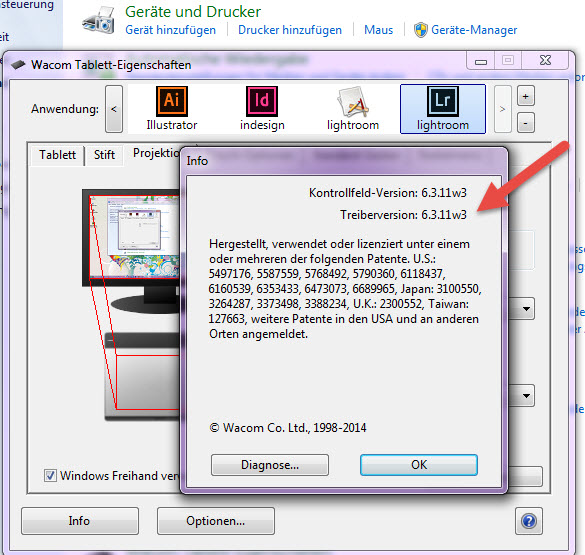Expand the lower dropdown arrow behind Info dialog

[x=526, y=395]
